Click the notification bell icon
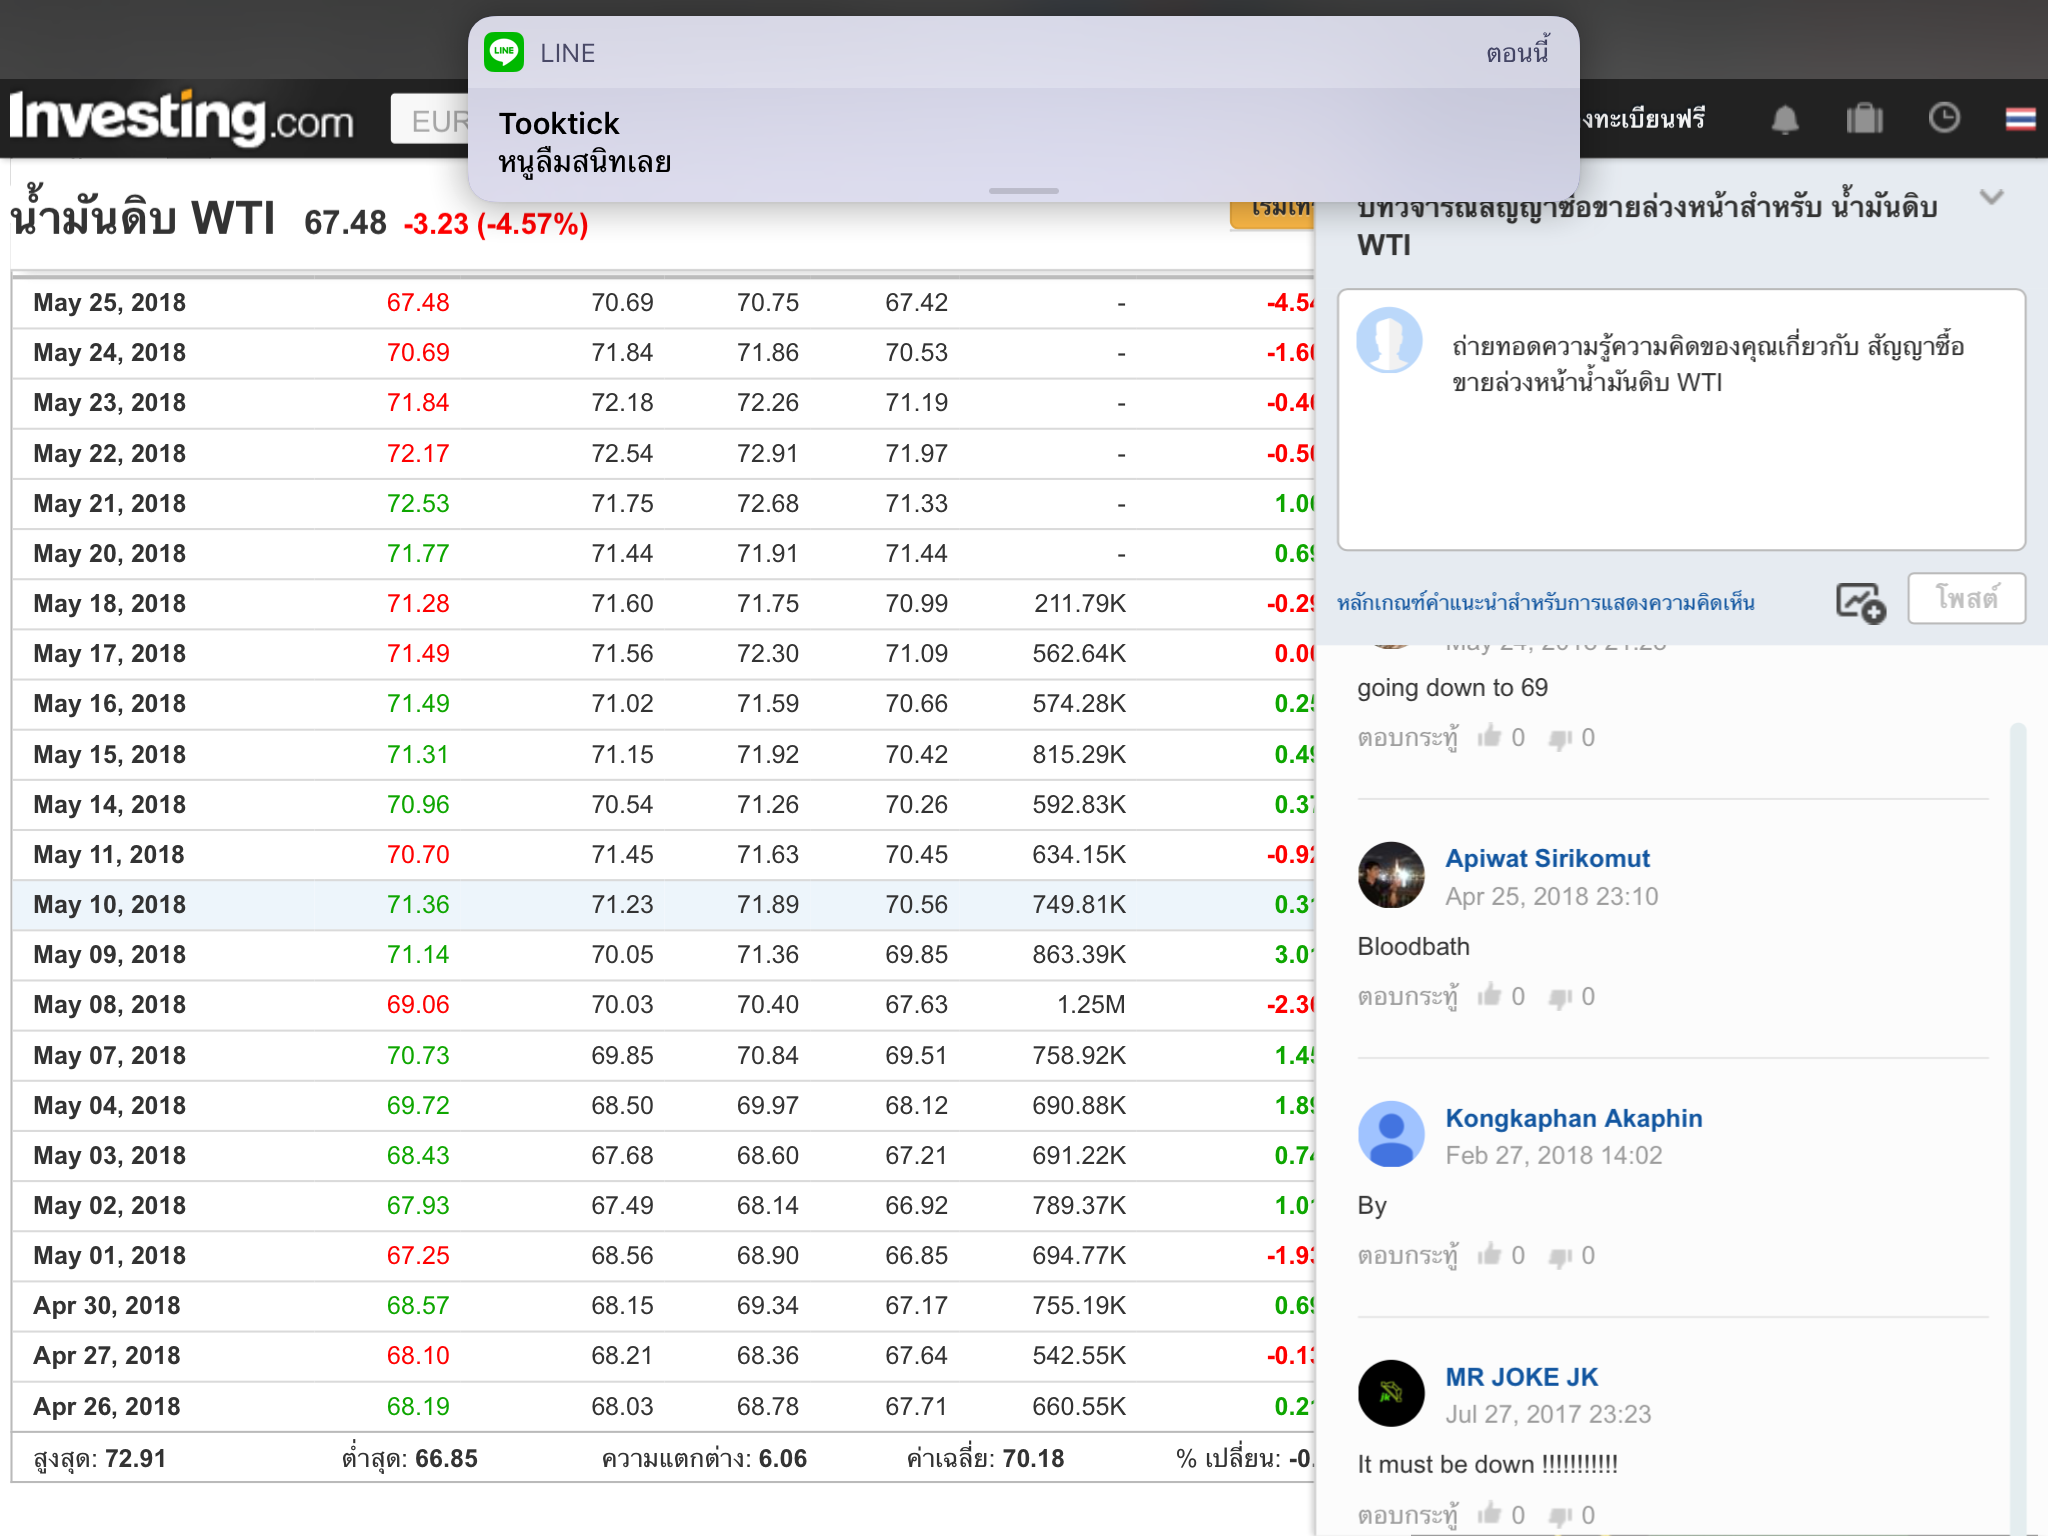This screenshot has width=2048, height=1536. [x=1785, y=120]
